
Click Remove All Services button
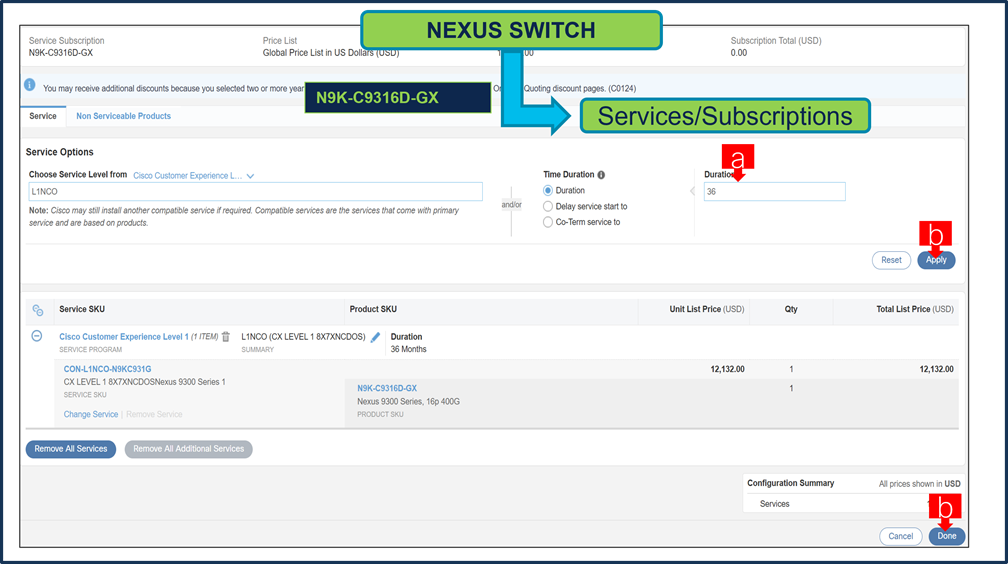pyautogui.click(x=71, y=449)
